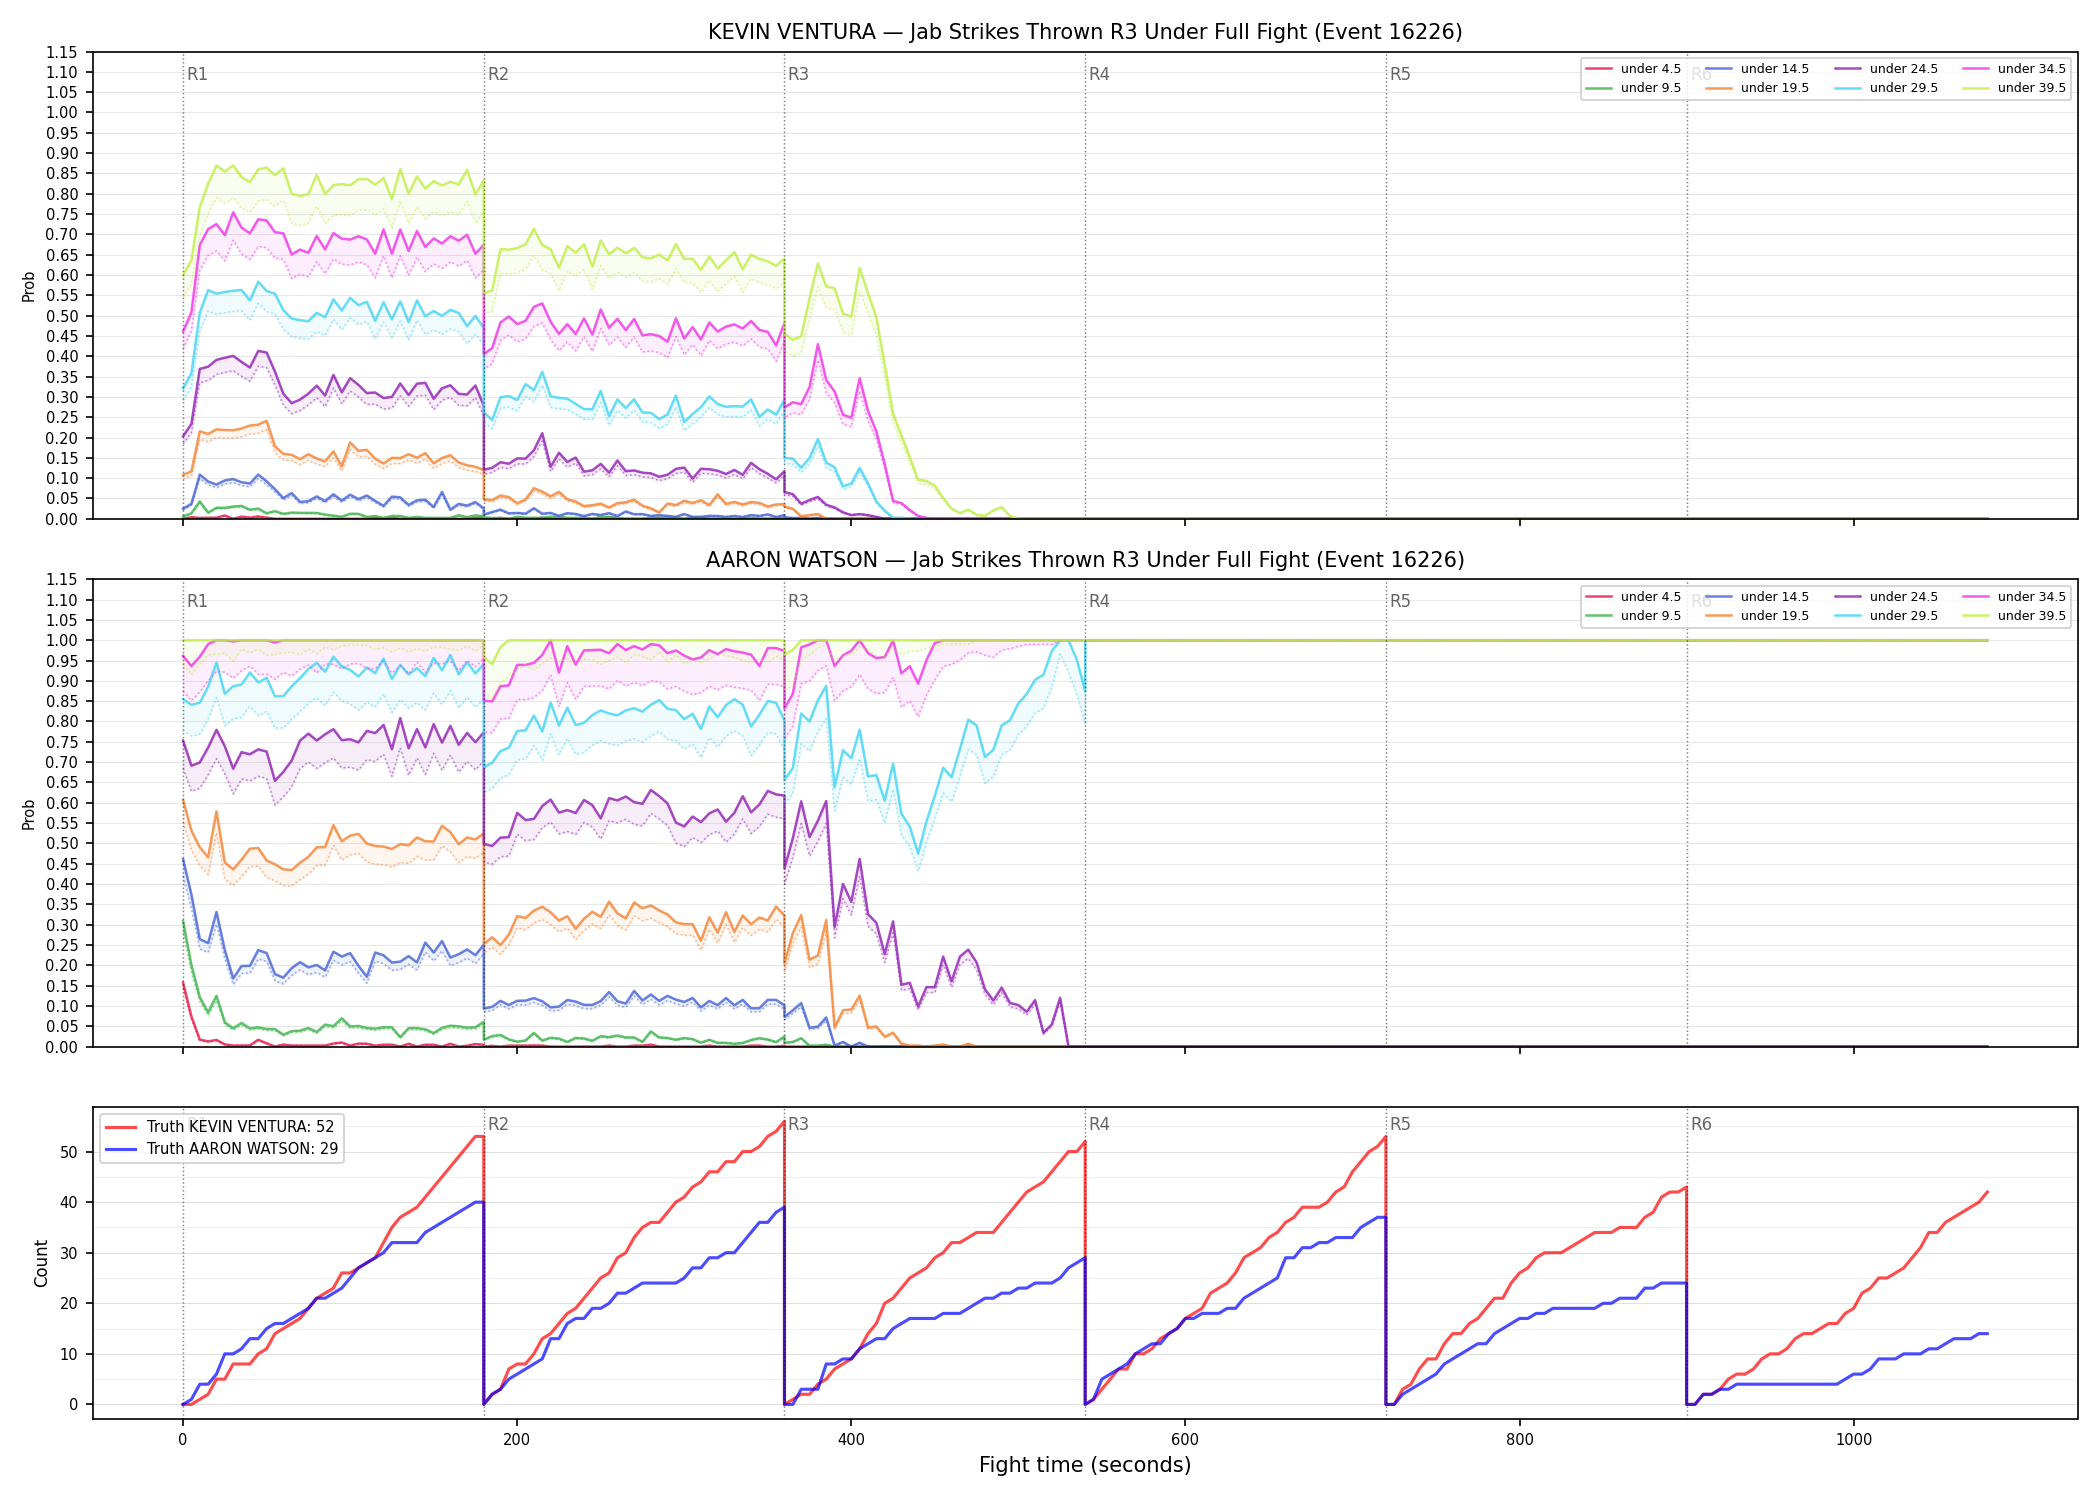Select 'under 29.5' in Aaron Watson legend
This screenshot has height=1500, width=2100.
[1886, 616]
